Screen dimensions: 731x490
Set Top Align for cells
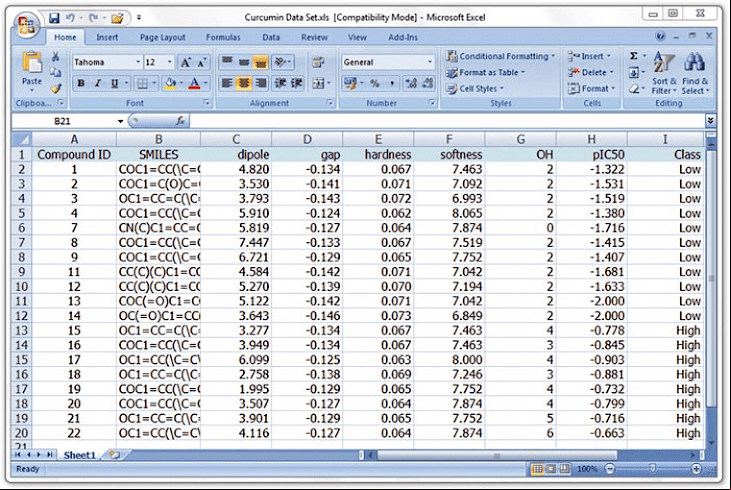coord(227,62)
